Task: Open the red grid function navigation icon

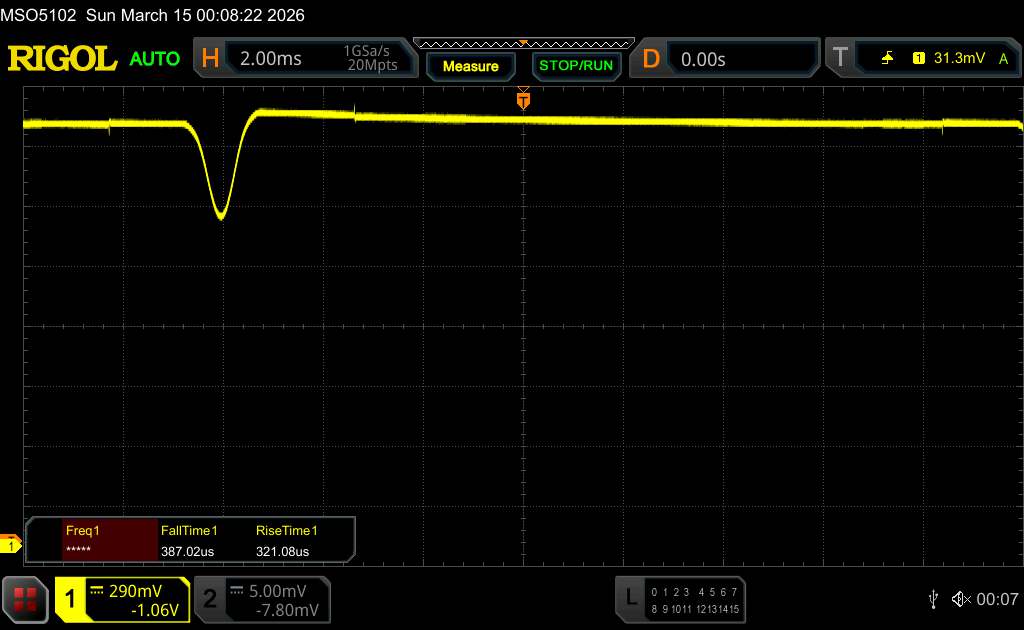Action: tap(26, 599)
